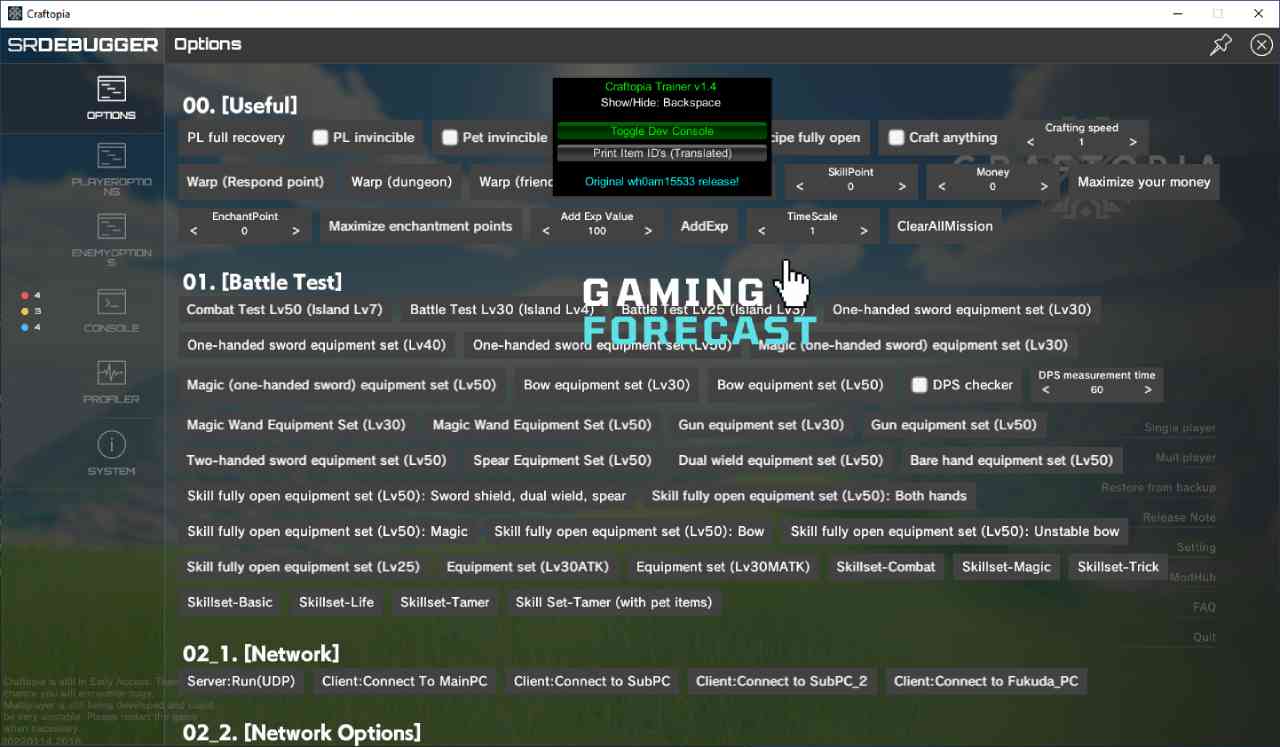Viewport: 1280px width, 747px height.
Task: Click Server:Run(UDP) button
Action: 241,682
